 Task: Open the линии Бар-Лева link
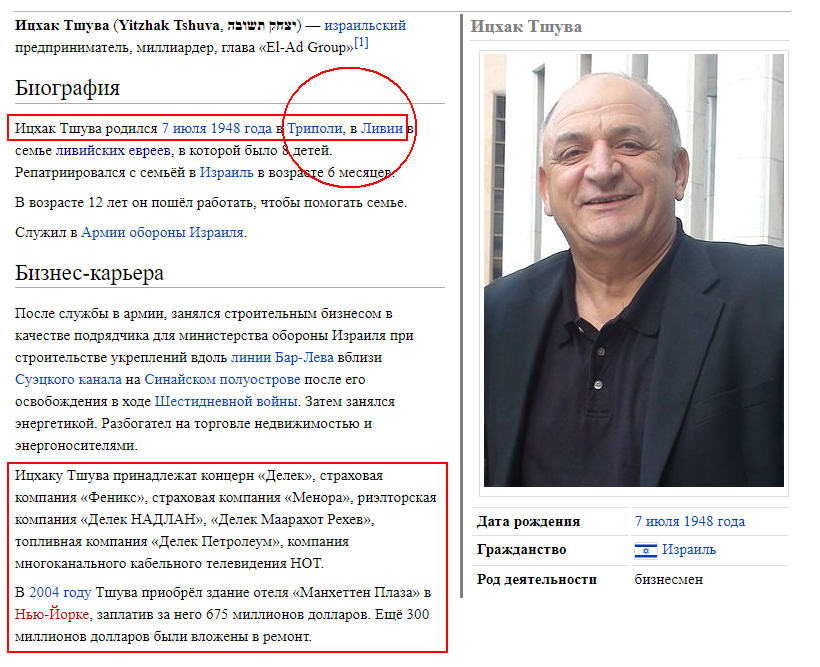(x=282, y=358)
